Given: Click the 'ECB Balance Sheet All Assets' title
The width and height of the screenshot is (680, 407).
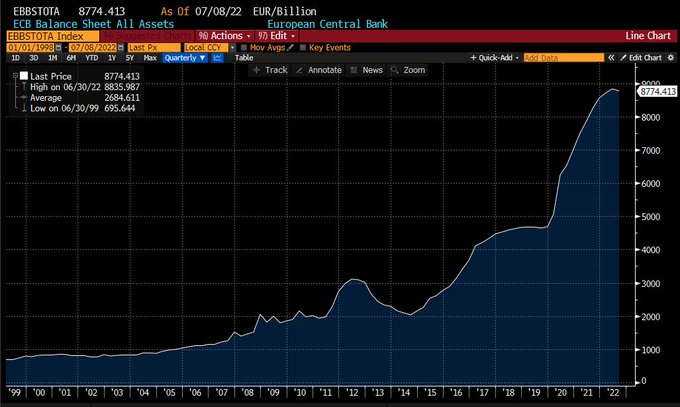Looking at the screenshot, I should pos(94,24).
